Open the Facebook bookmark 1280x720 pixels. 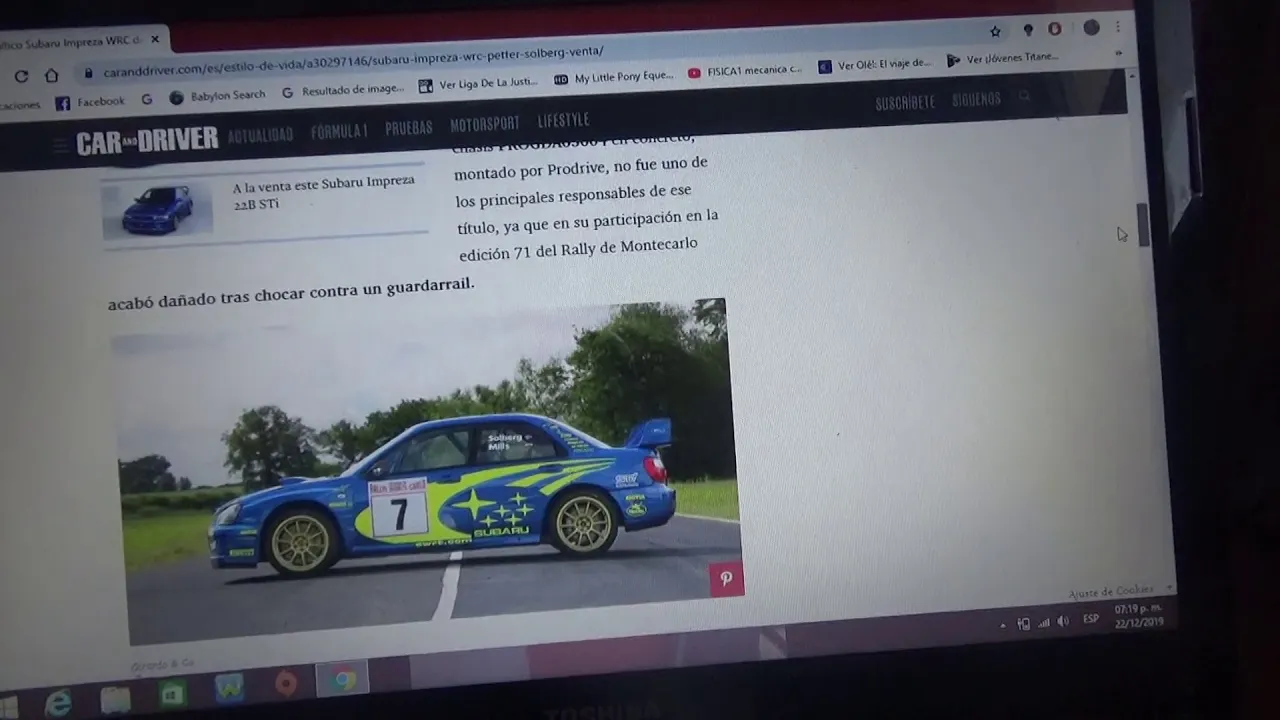pos(90,102)
